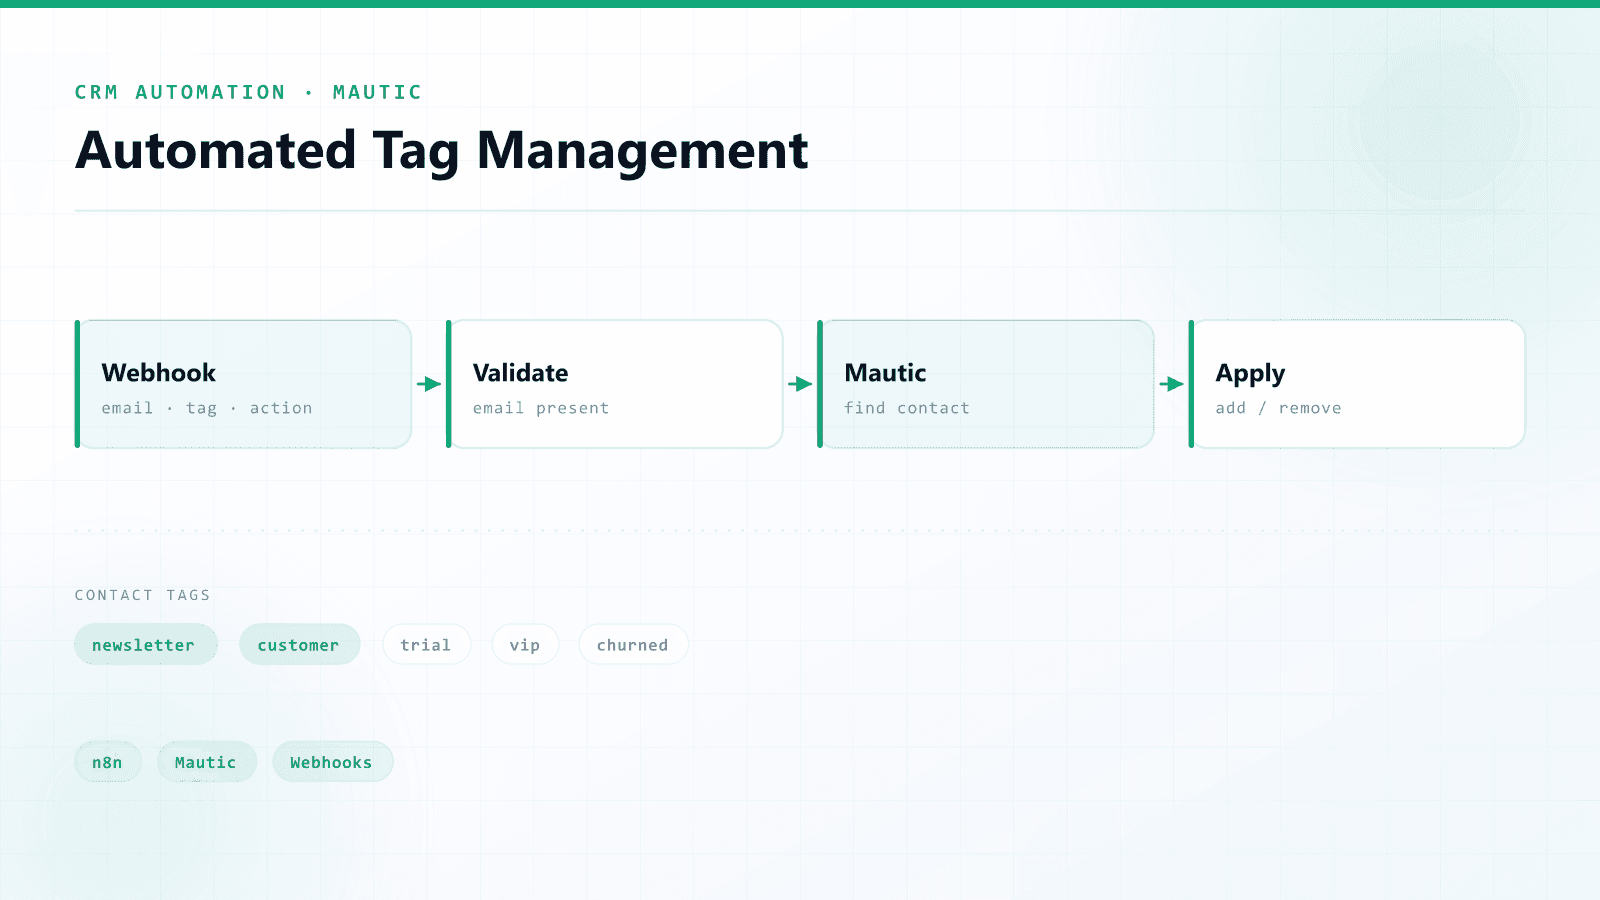Click the Automated Tag Management heading
This screenshot has height=900, width=1600.
pyautogui.click(x=441, y=151)
